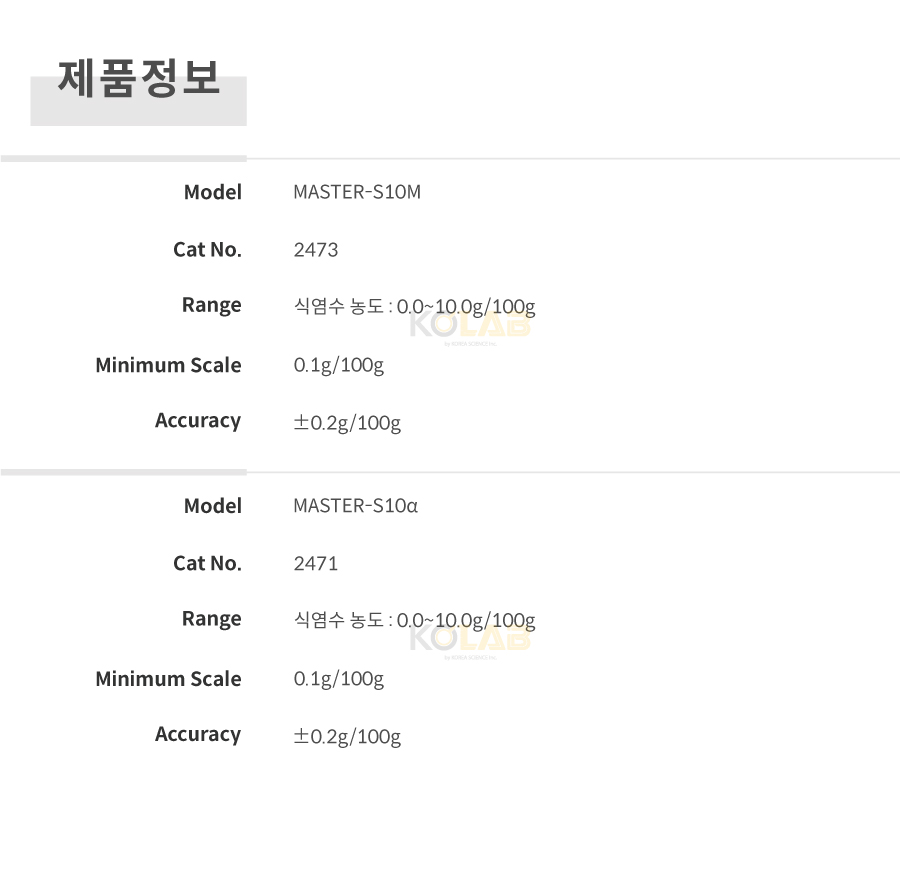Click the first Cat No. label
This screenshot has width=900, height=895.
coord(208,250)
